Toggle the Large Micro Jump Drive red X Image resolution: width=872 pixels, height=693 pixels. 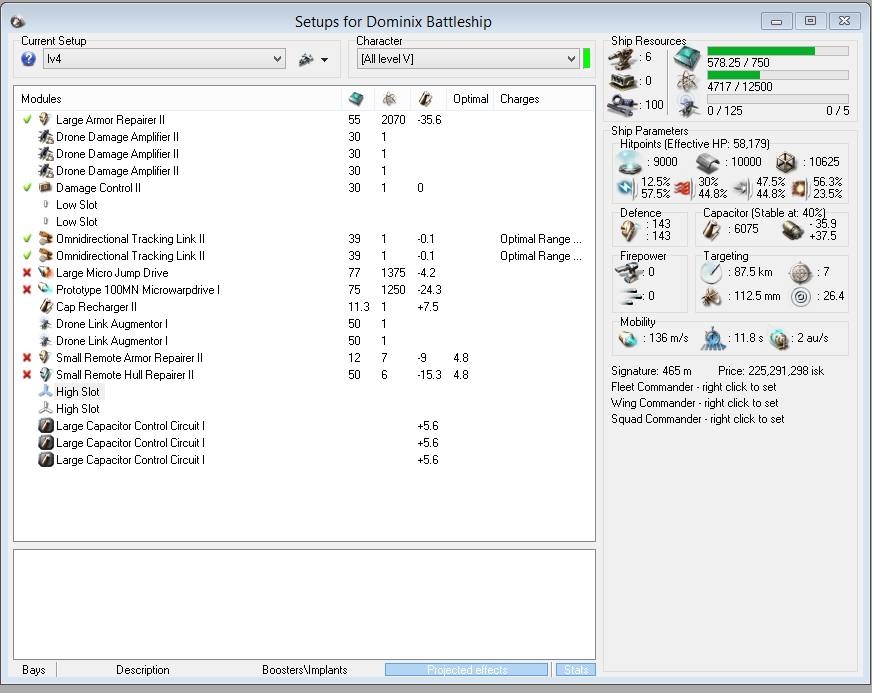click(27, 273)
